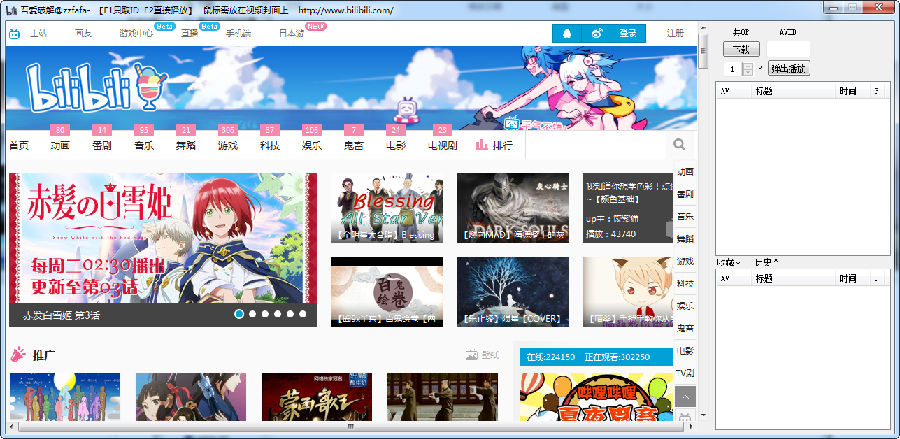
Task: Click the 下载 download button
Action: click(x=741, y=49)
